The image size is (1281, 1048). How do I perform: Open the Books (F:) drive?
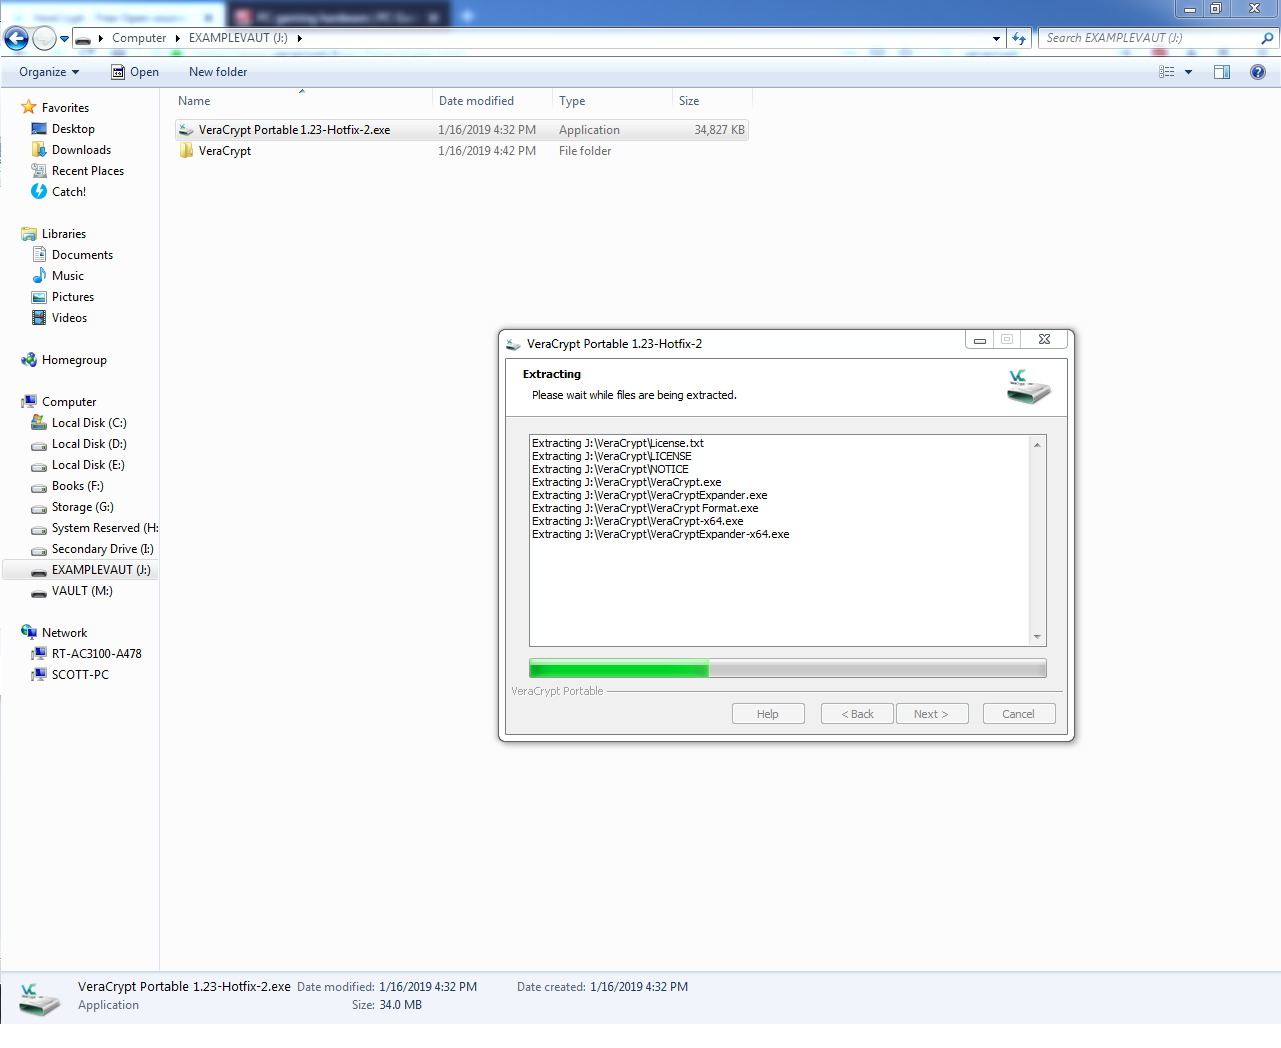(77, 486)
